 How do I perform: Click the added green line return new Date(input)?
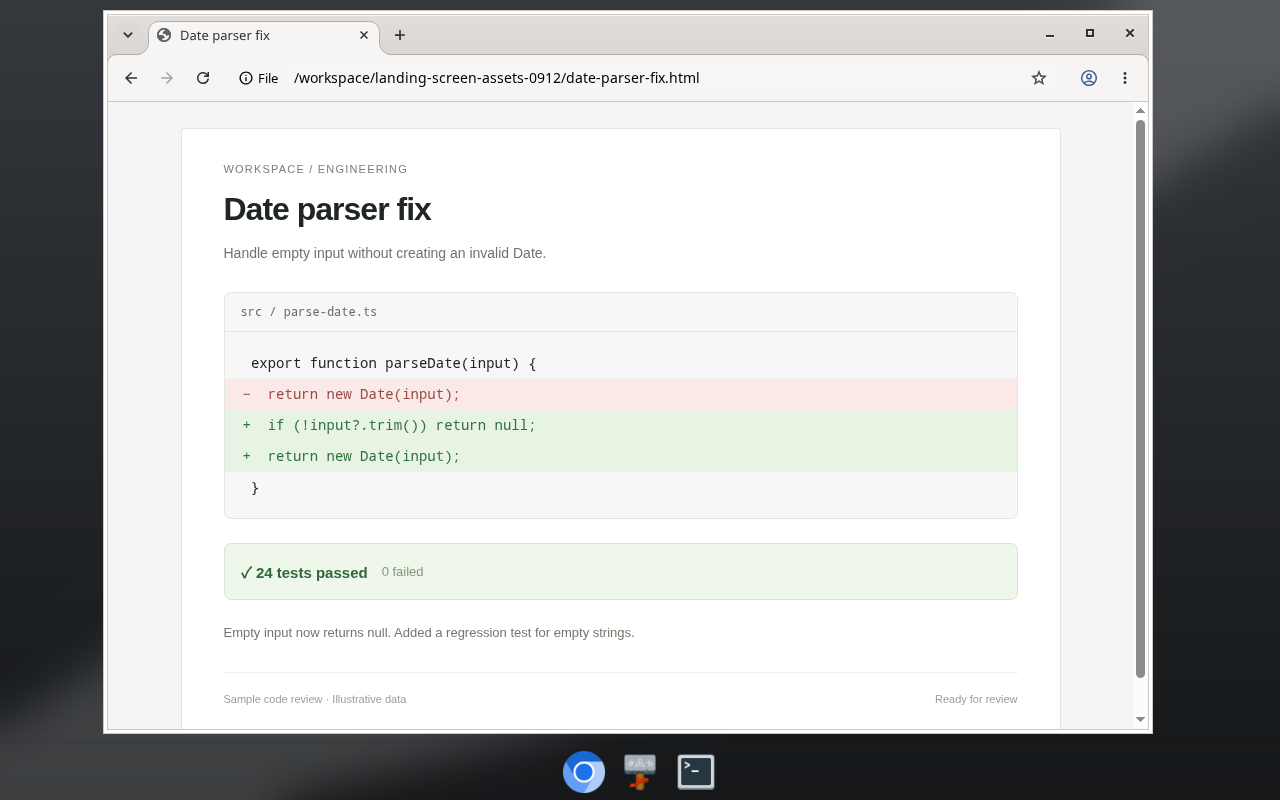(621, 456)
